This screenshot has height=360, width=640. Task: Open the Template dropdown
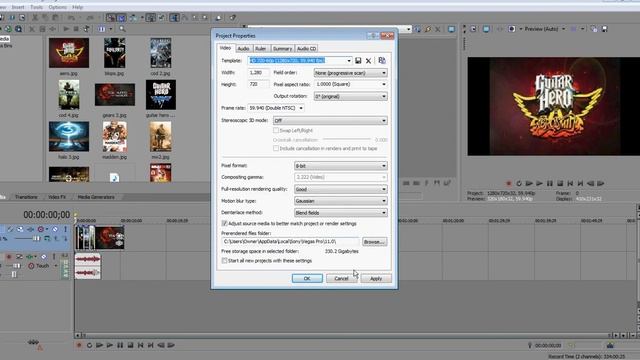(x=349, y=61)
